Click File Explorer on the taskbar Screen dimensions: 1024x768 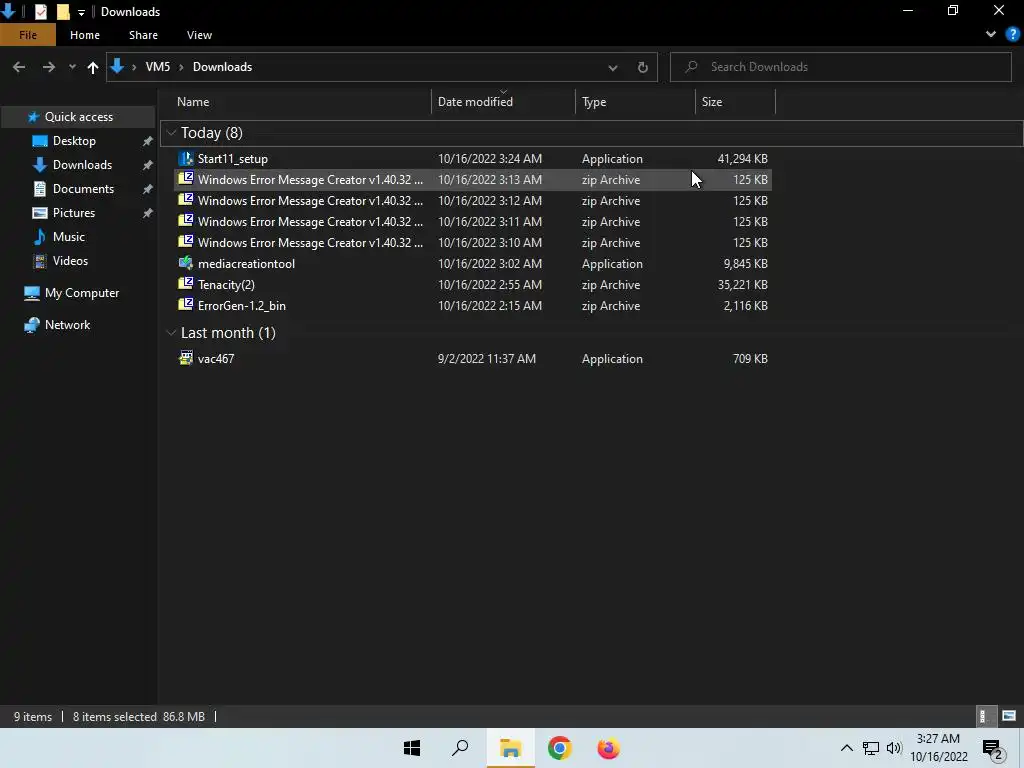click(x=510, y=748)
